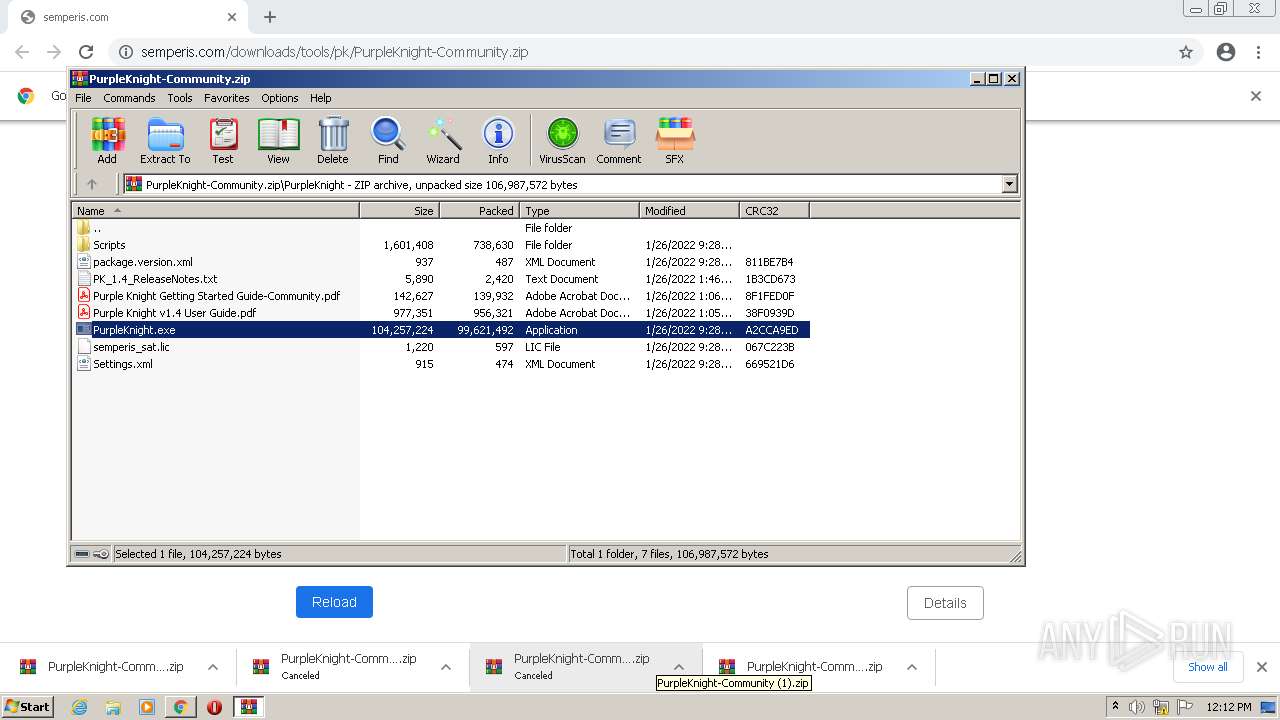Image resolution: width=1280 pixels, height=720 pixels.
Task: Open the Help menu
Action: pyautogui.click(x=321, y=98)
